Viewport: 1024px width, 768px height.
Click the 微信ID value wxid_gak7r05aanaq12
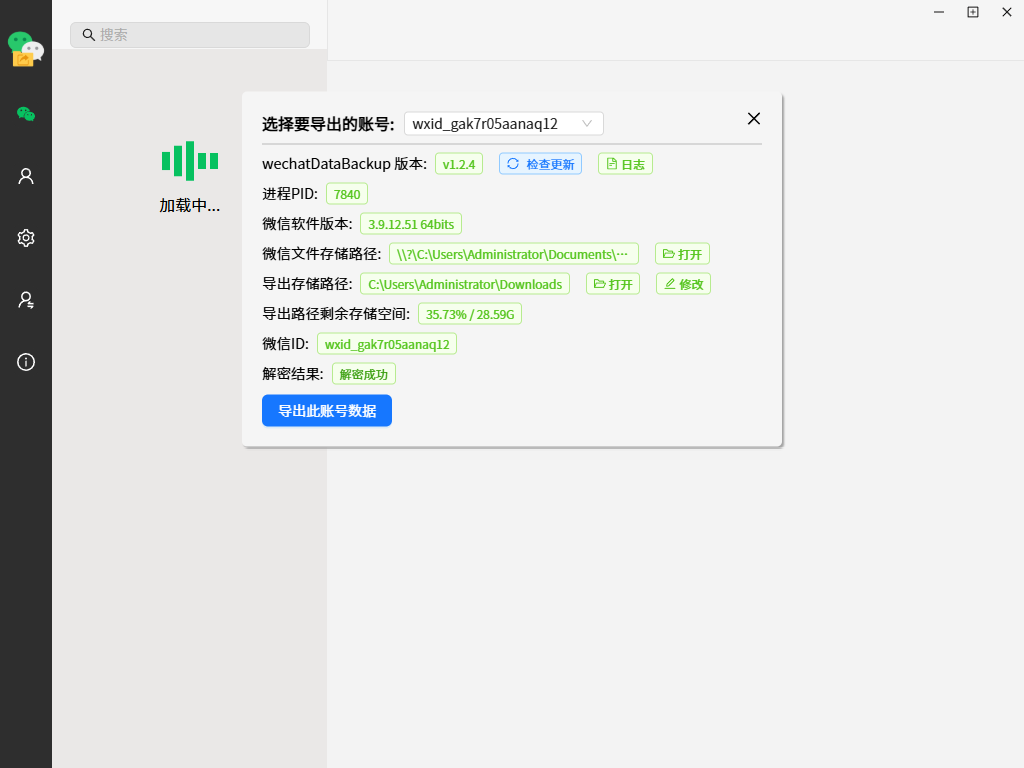[x=387, y=344]
